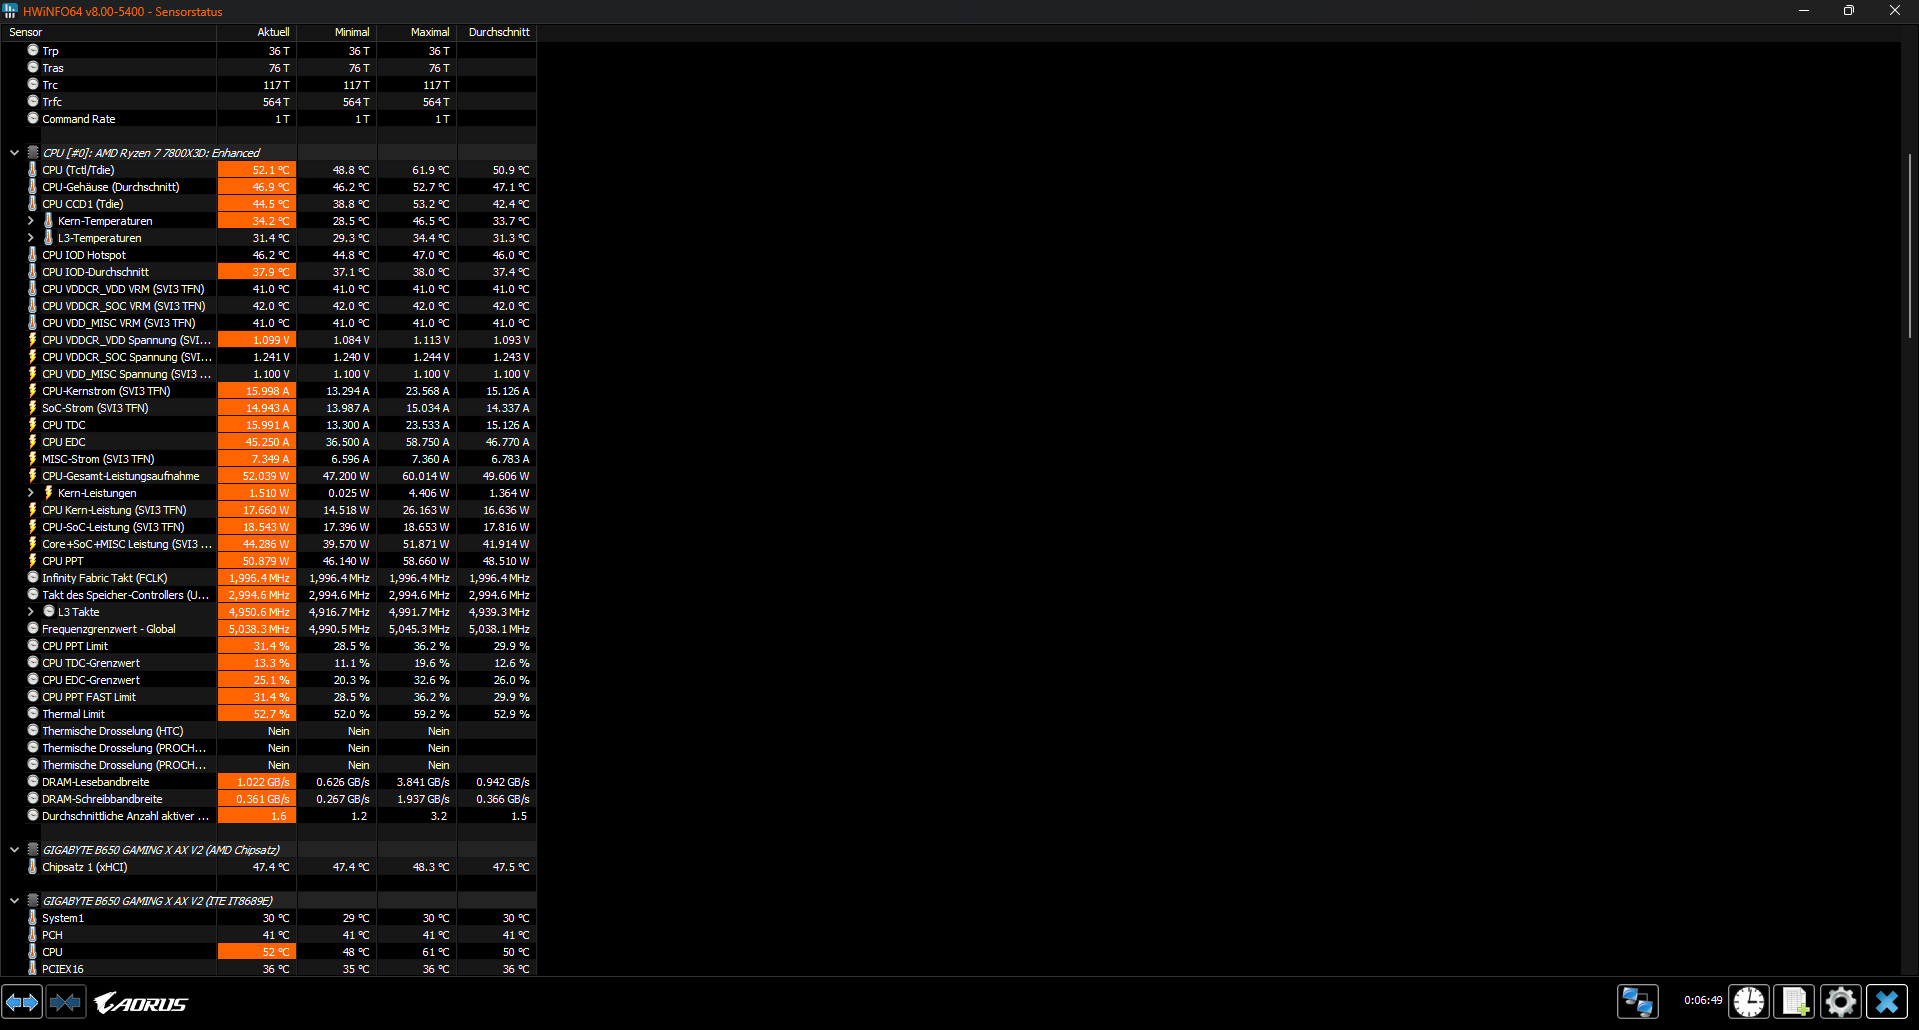Click the thermometer icon of CPU (Tctl/Tdie)

(33, 170)
